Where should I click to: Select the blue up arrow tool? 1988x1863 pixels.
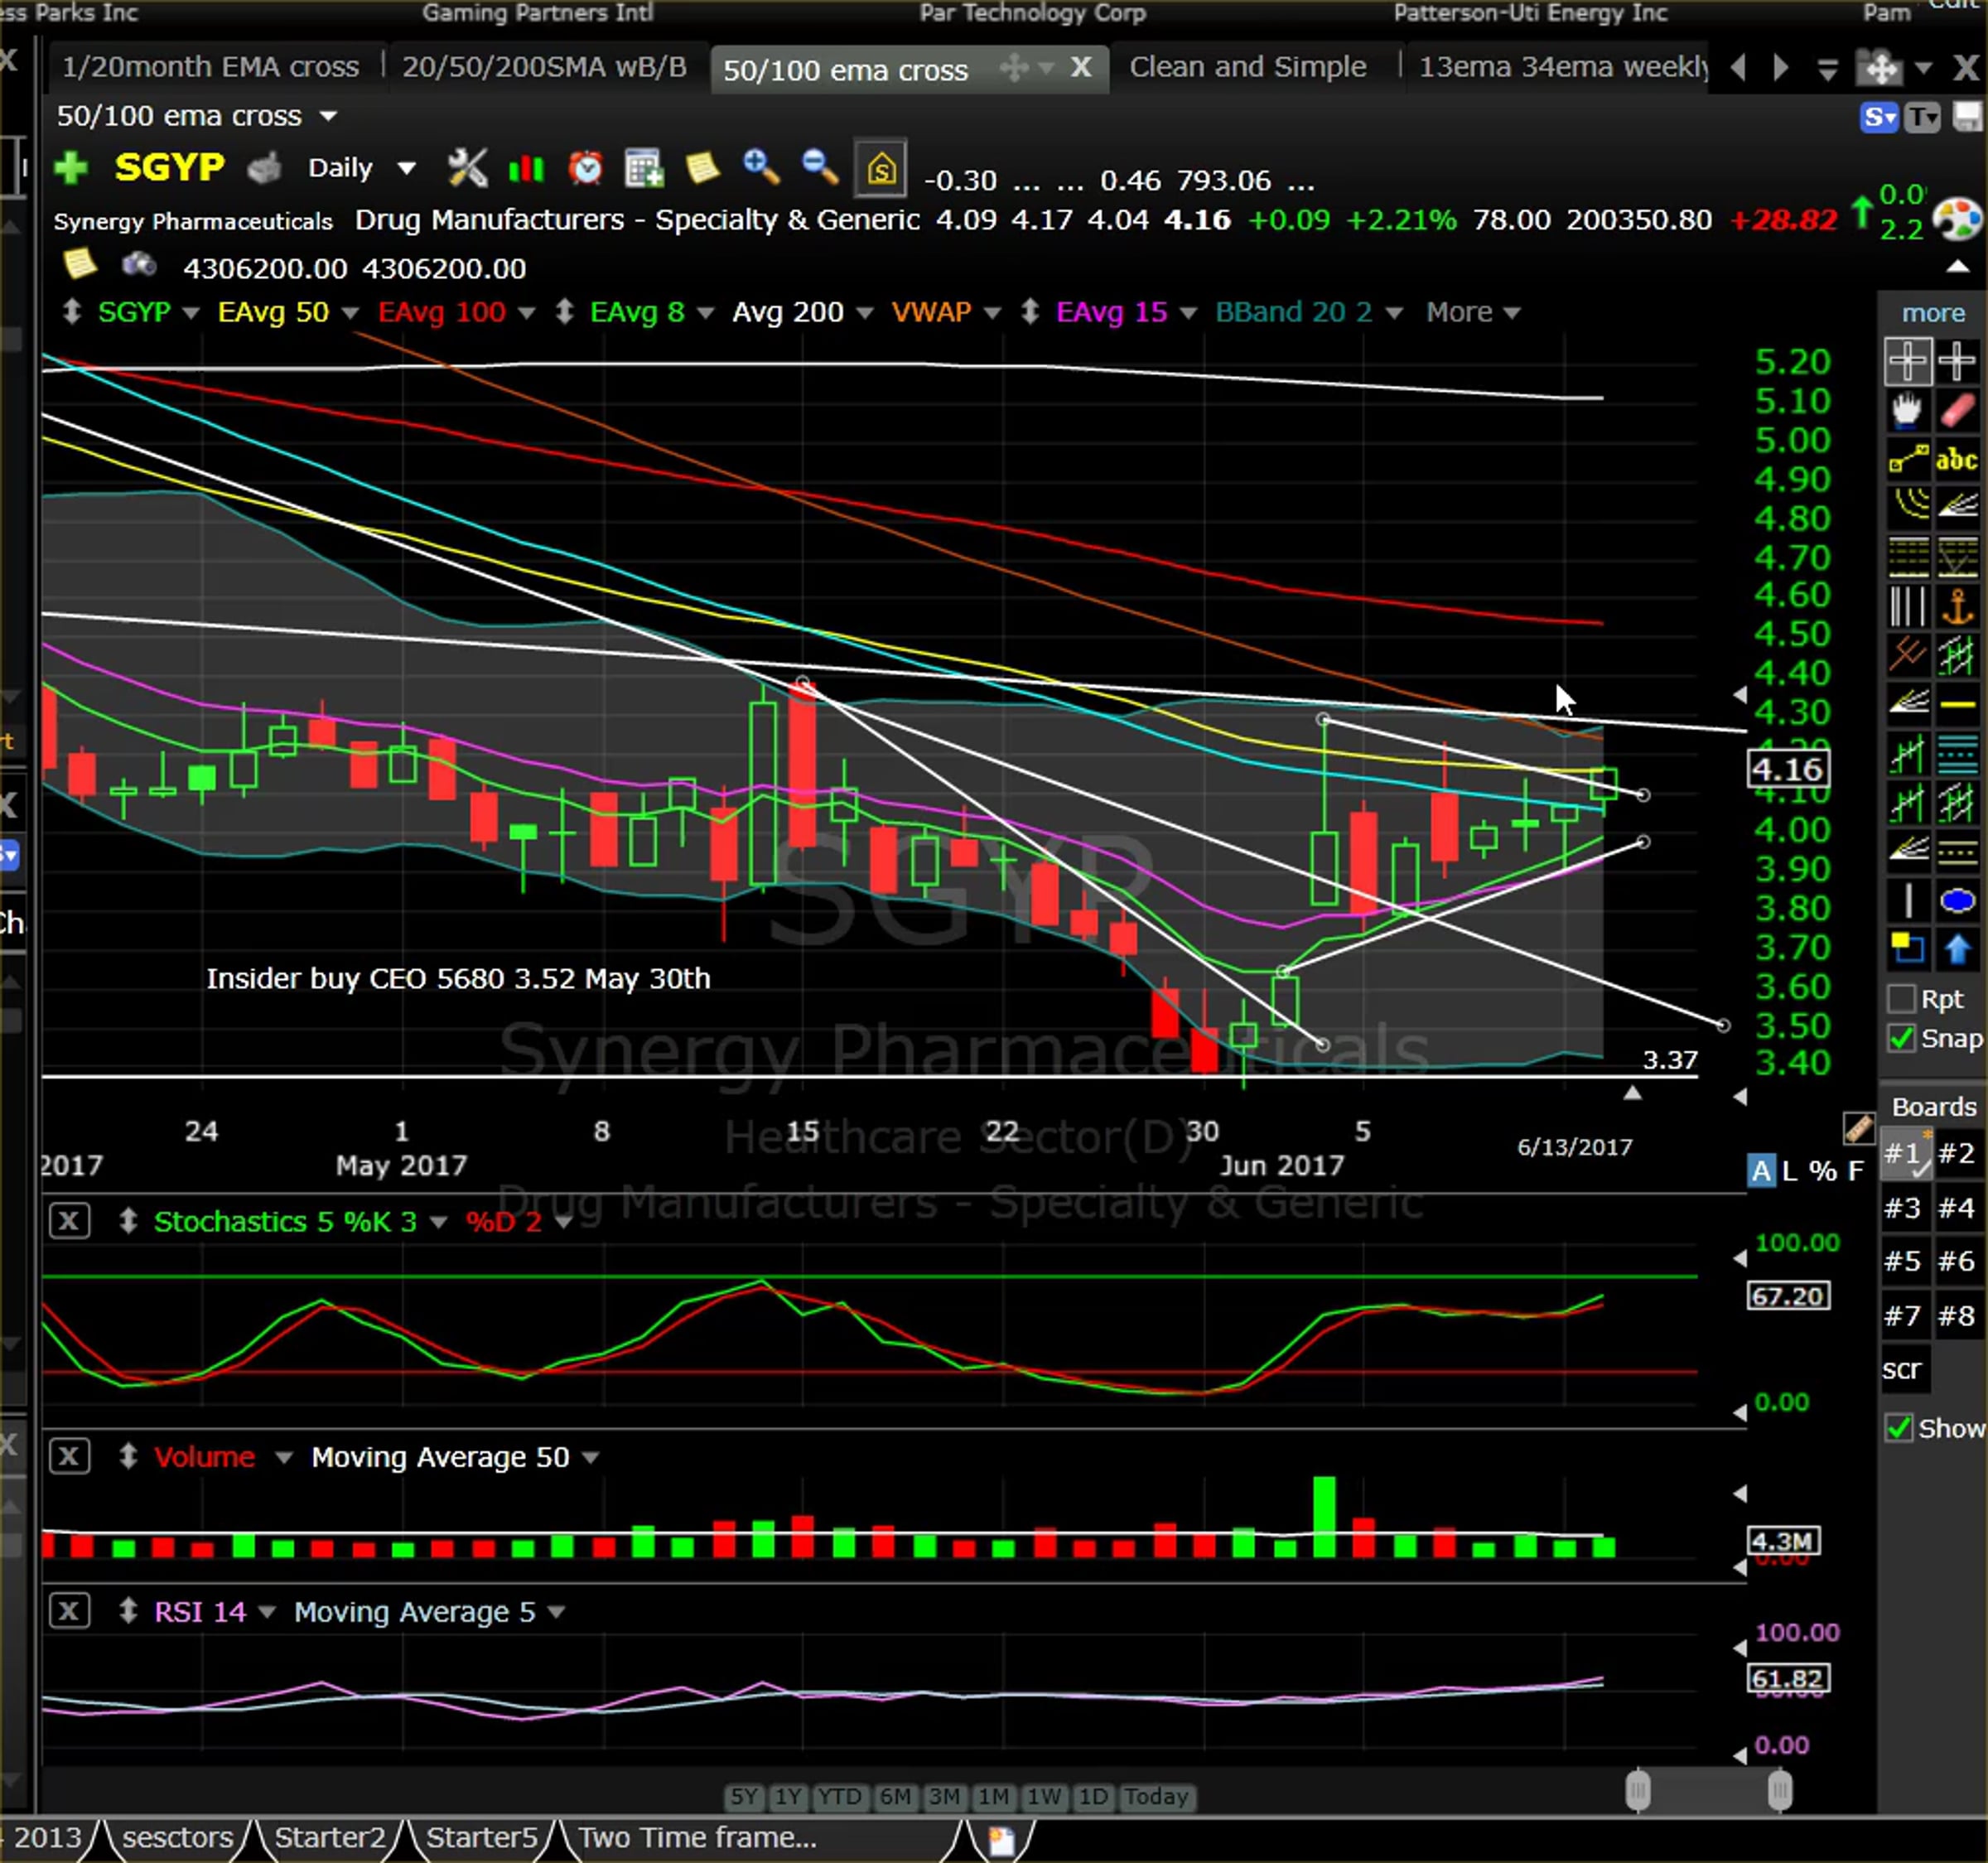(x=1957, y=950)
